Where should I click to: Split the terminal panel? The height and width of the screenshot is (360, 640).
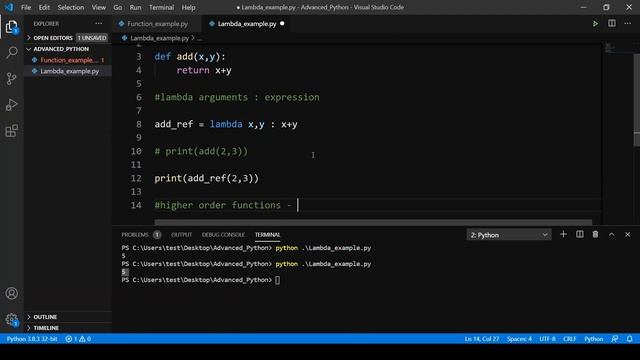580,234
